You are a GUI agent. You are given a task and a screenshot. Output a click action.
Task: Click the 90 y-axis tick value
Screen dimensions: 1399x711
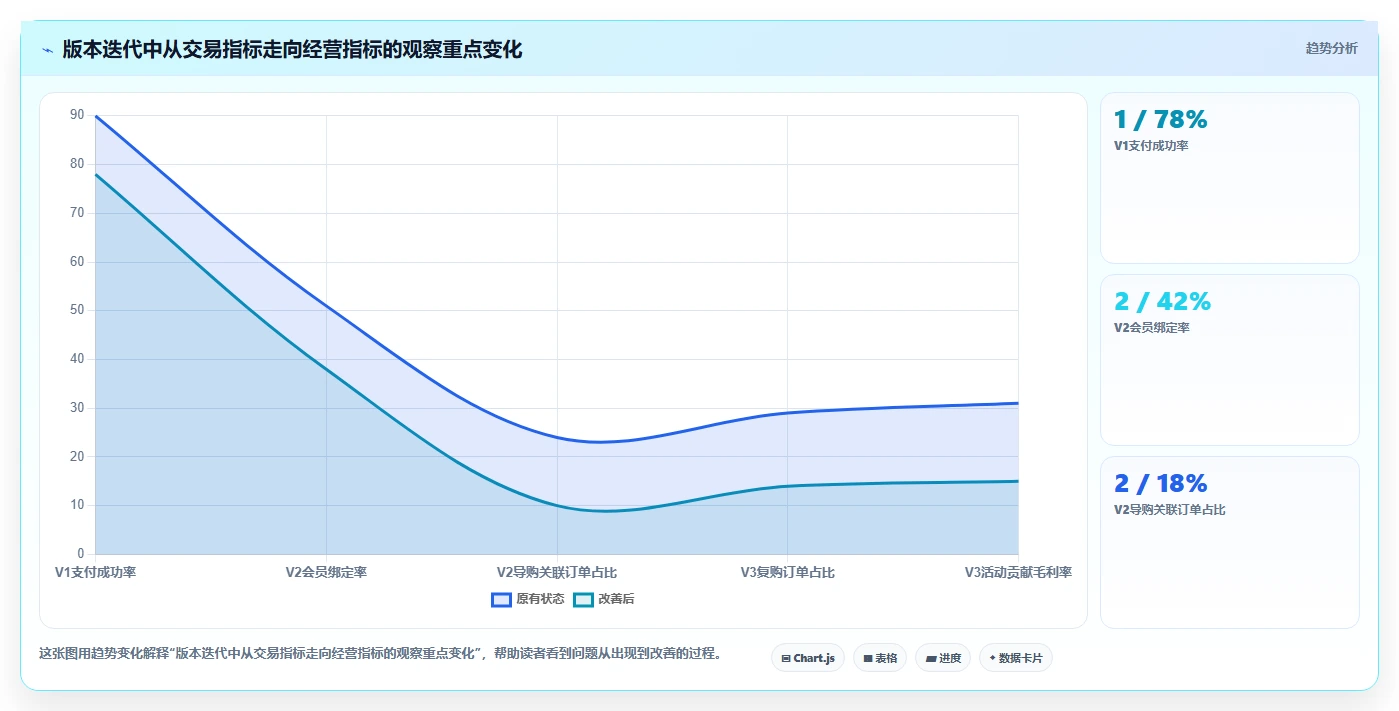click(77, 116)
